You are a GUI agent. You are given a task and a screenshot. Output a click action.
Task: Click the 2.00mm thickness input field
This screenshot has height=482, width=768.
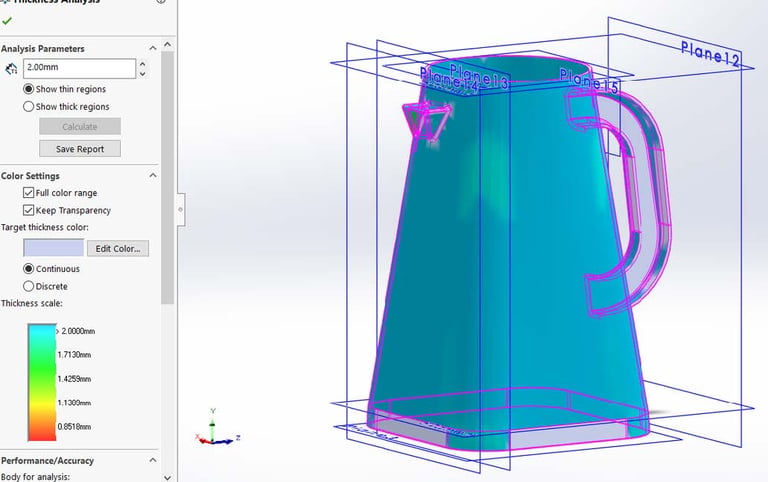point(79,69)
